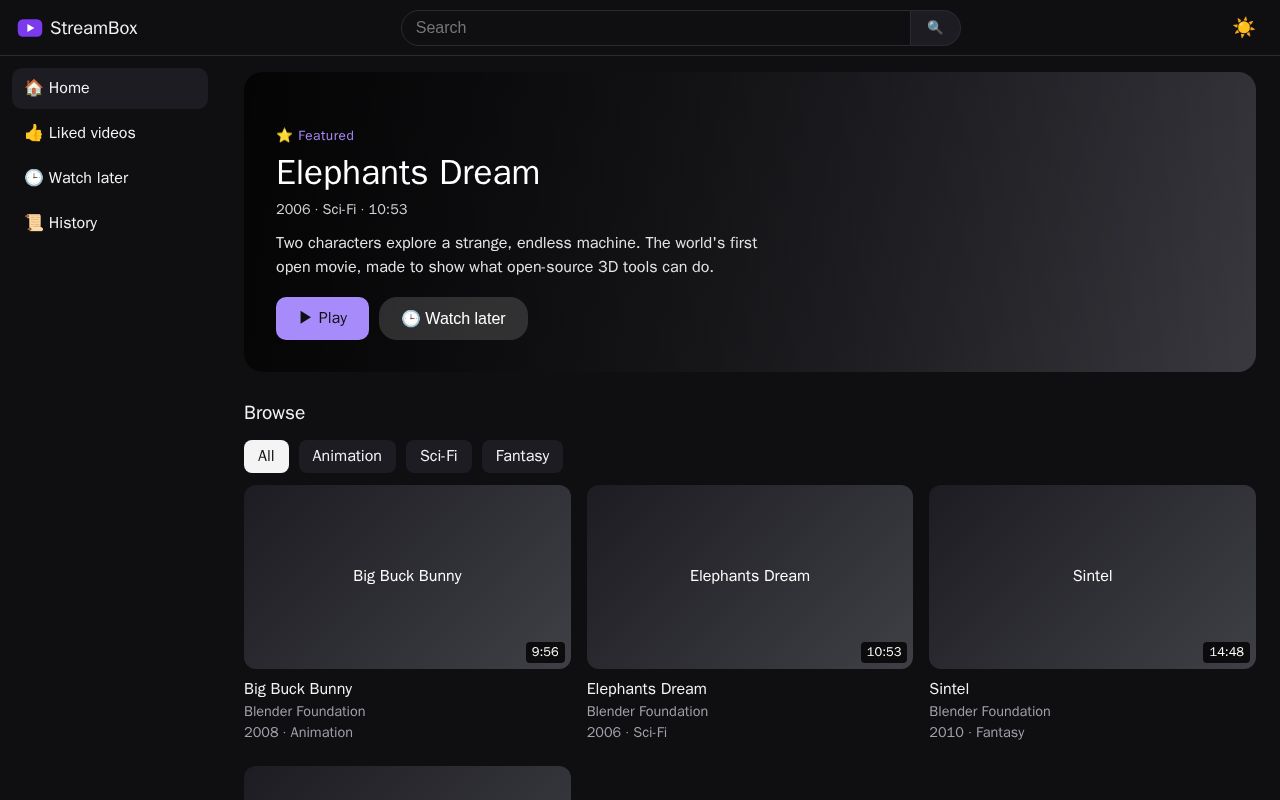The image size is (1280, 800).
Task: Click the 14:48 duration badge
Action: tap(1227, 652)
